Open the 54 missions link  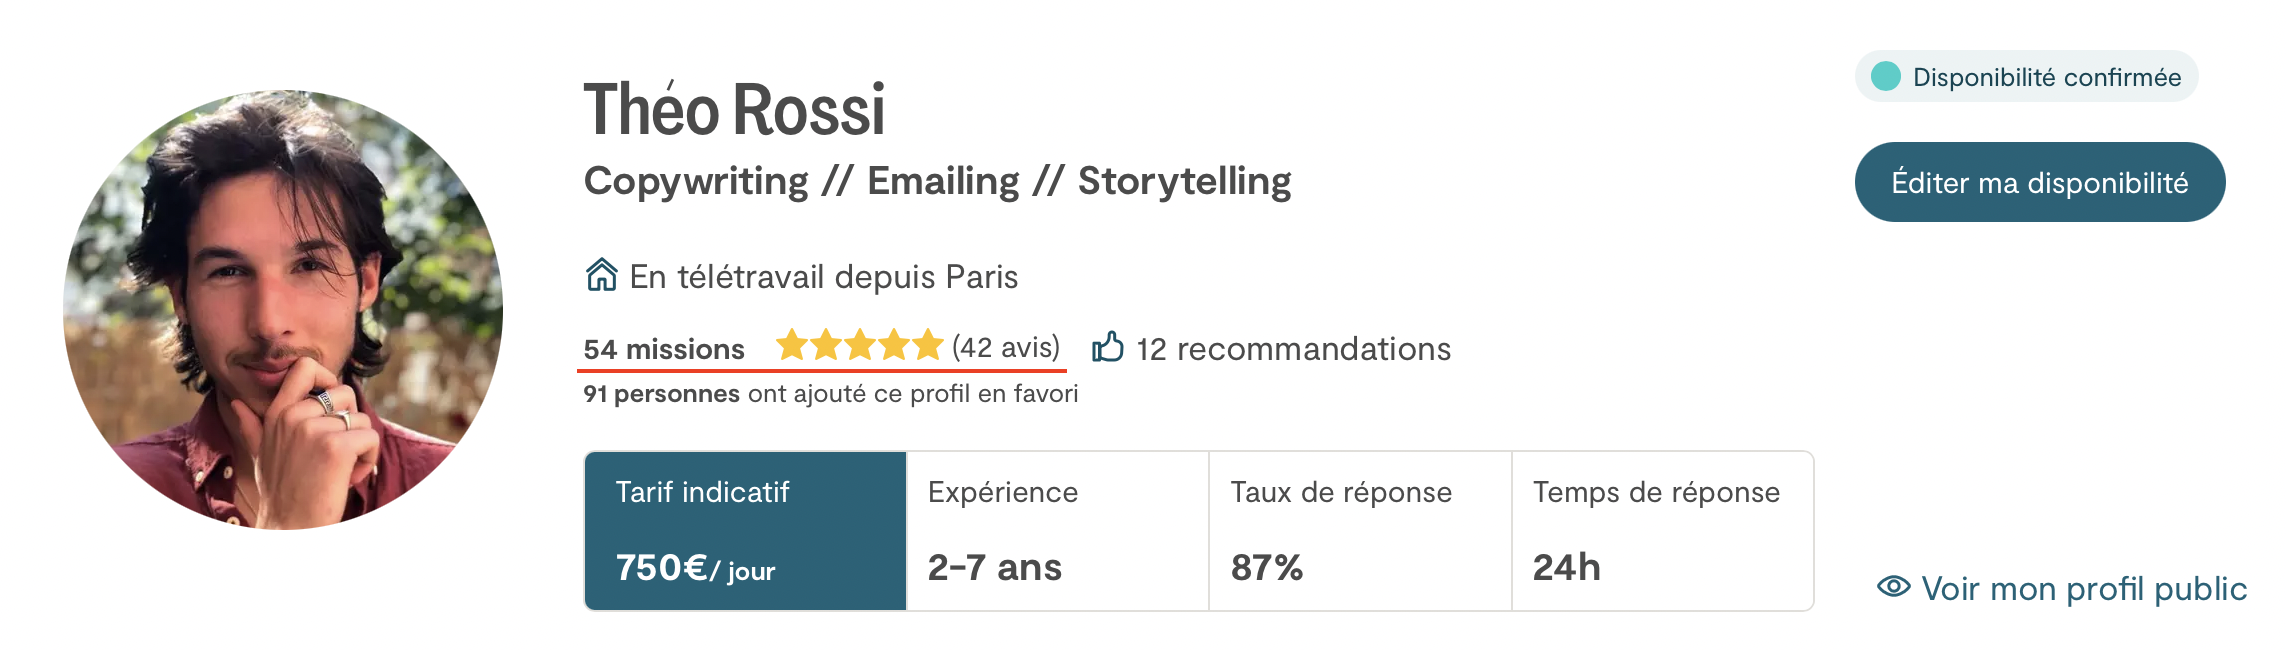[664, 349]
